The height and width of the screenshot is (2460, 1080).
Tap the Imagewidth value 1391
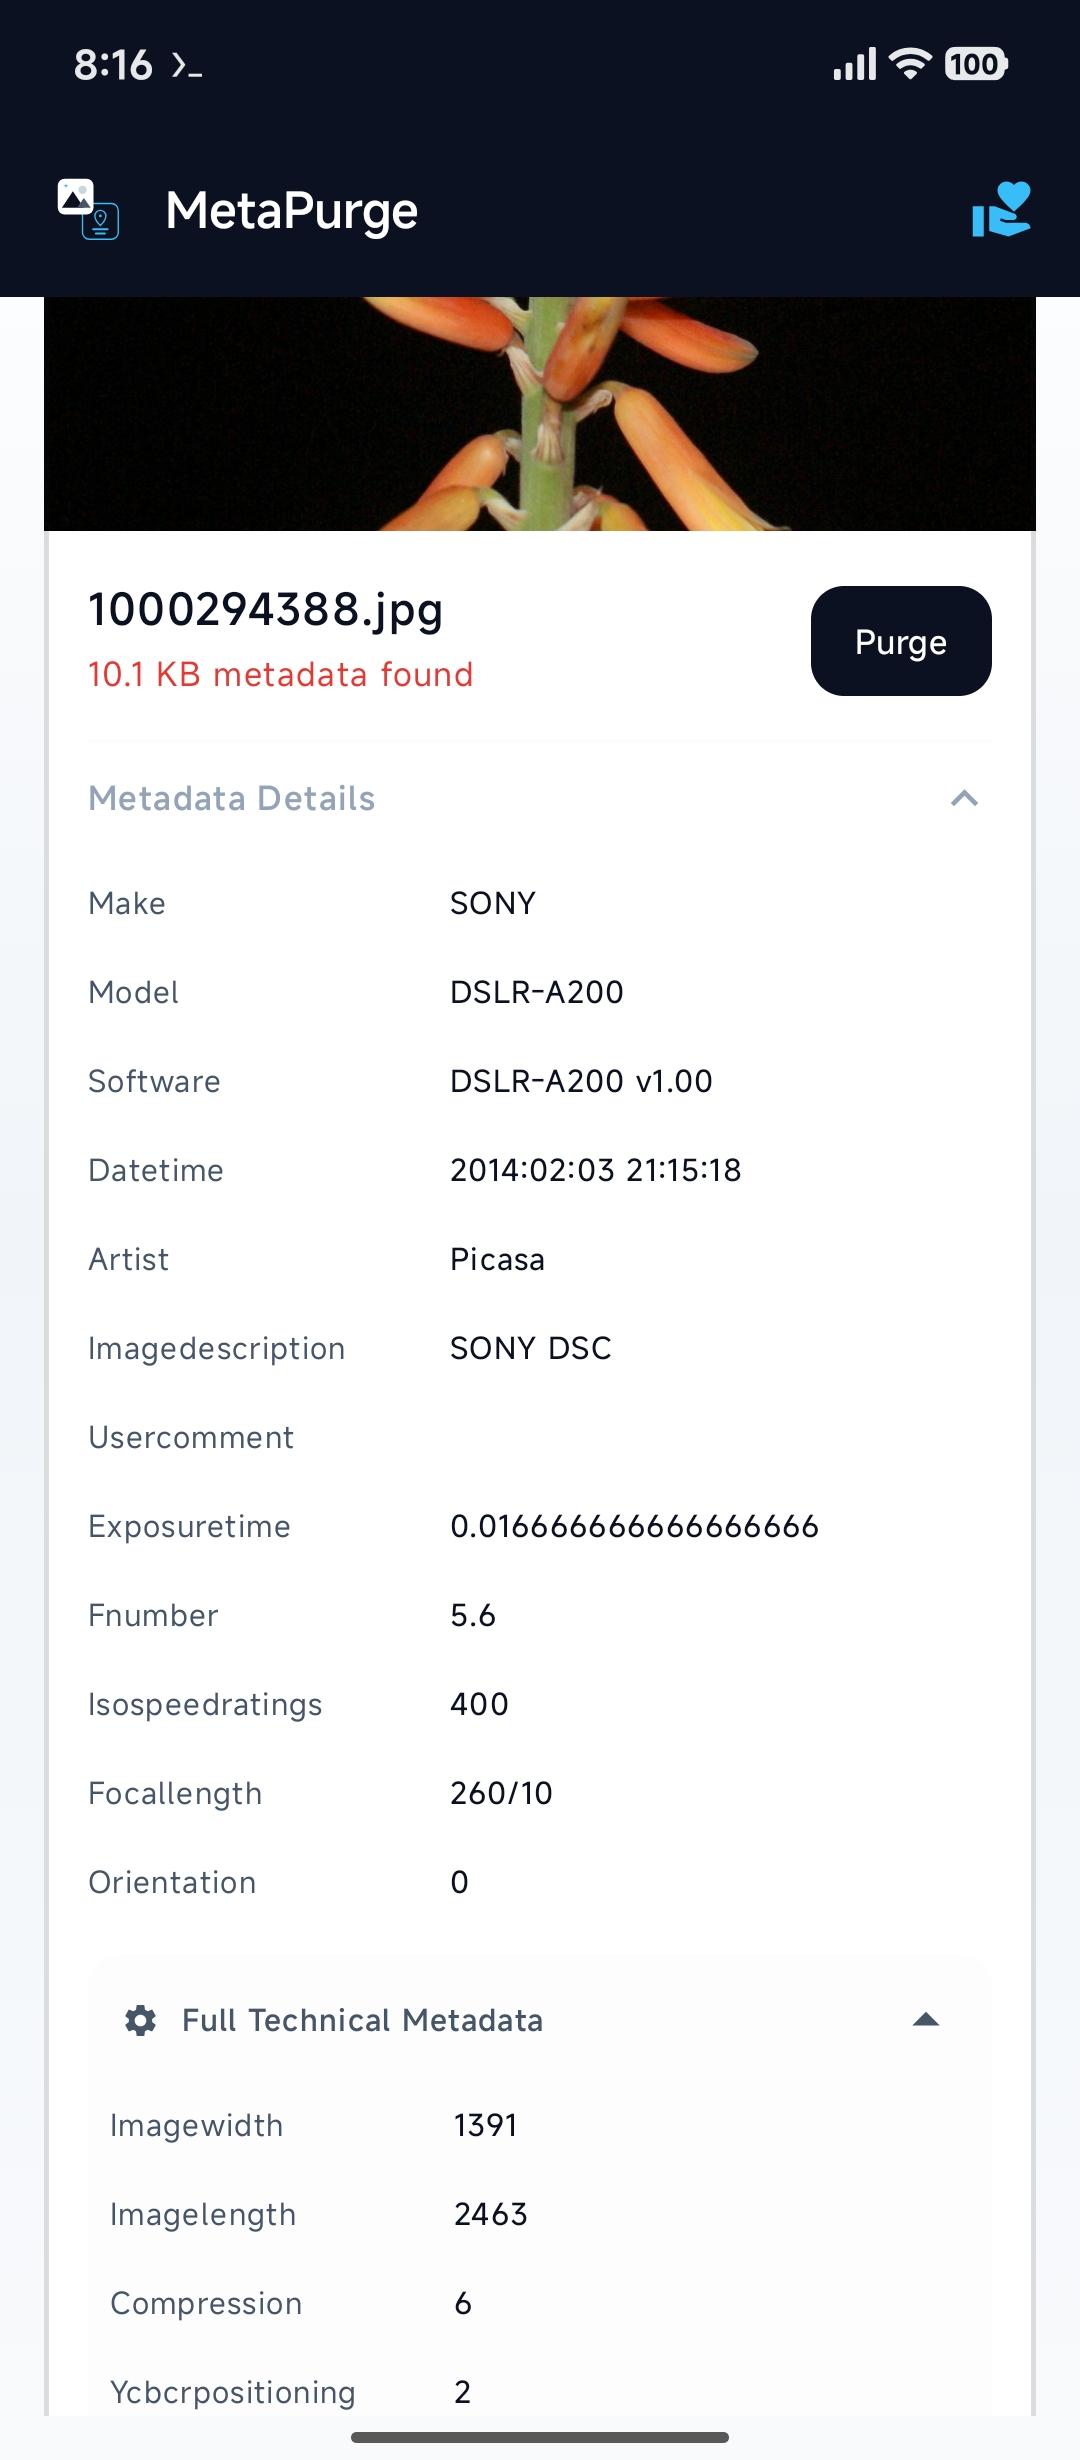(485, 2125)
